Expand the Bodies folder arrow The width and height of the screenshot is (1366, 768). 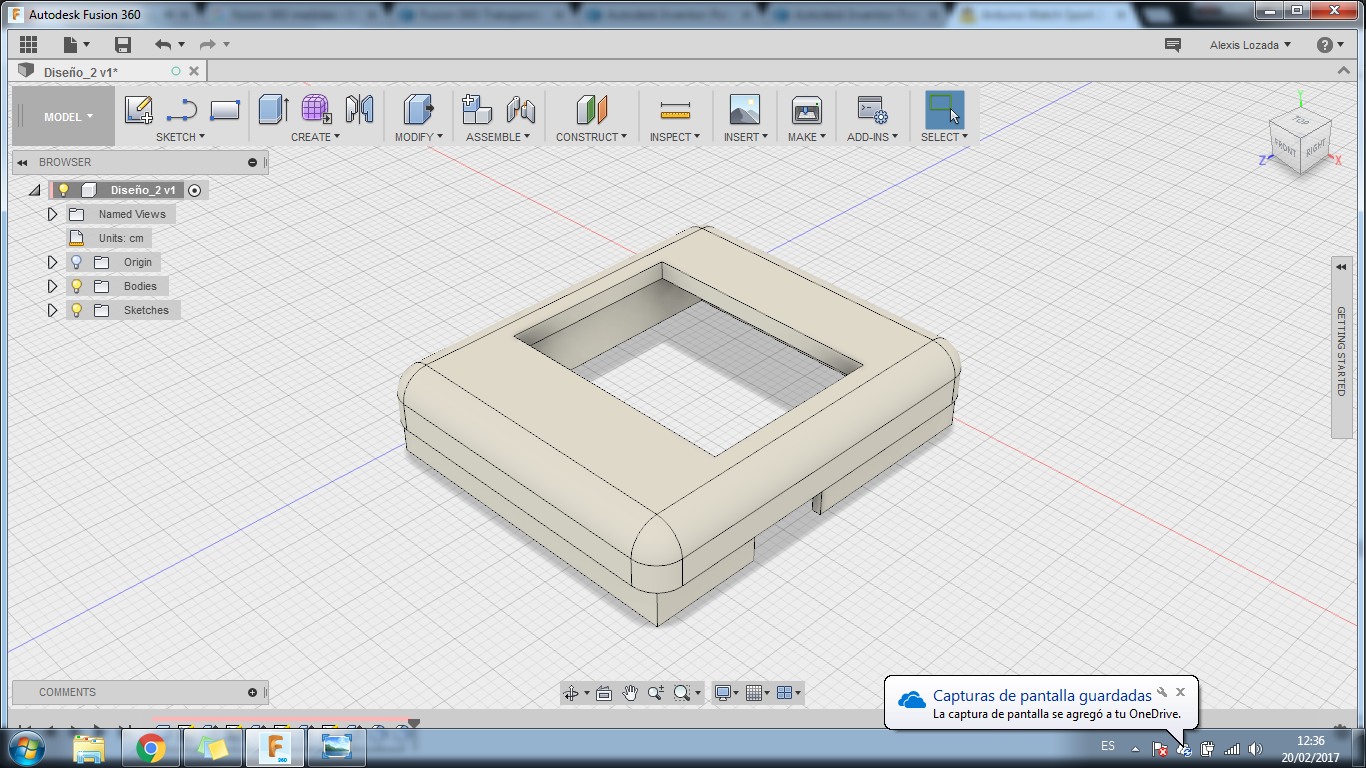point(53,286)
